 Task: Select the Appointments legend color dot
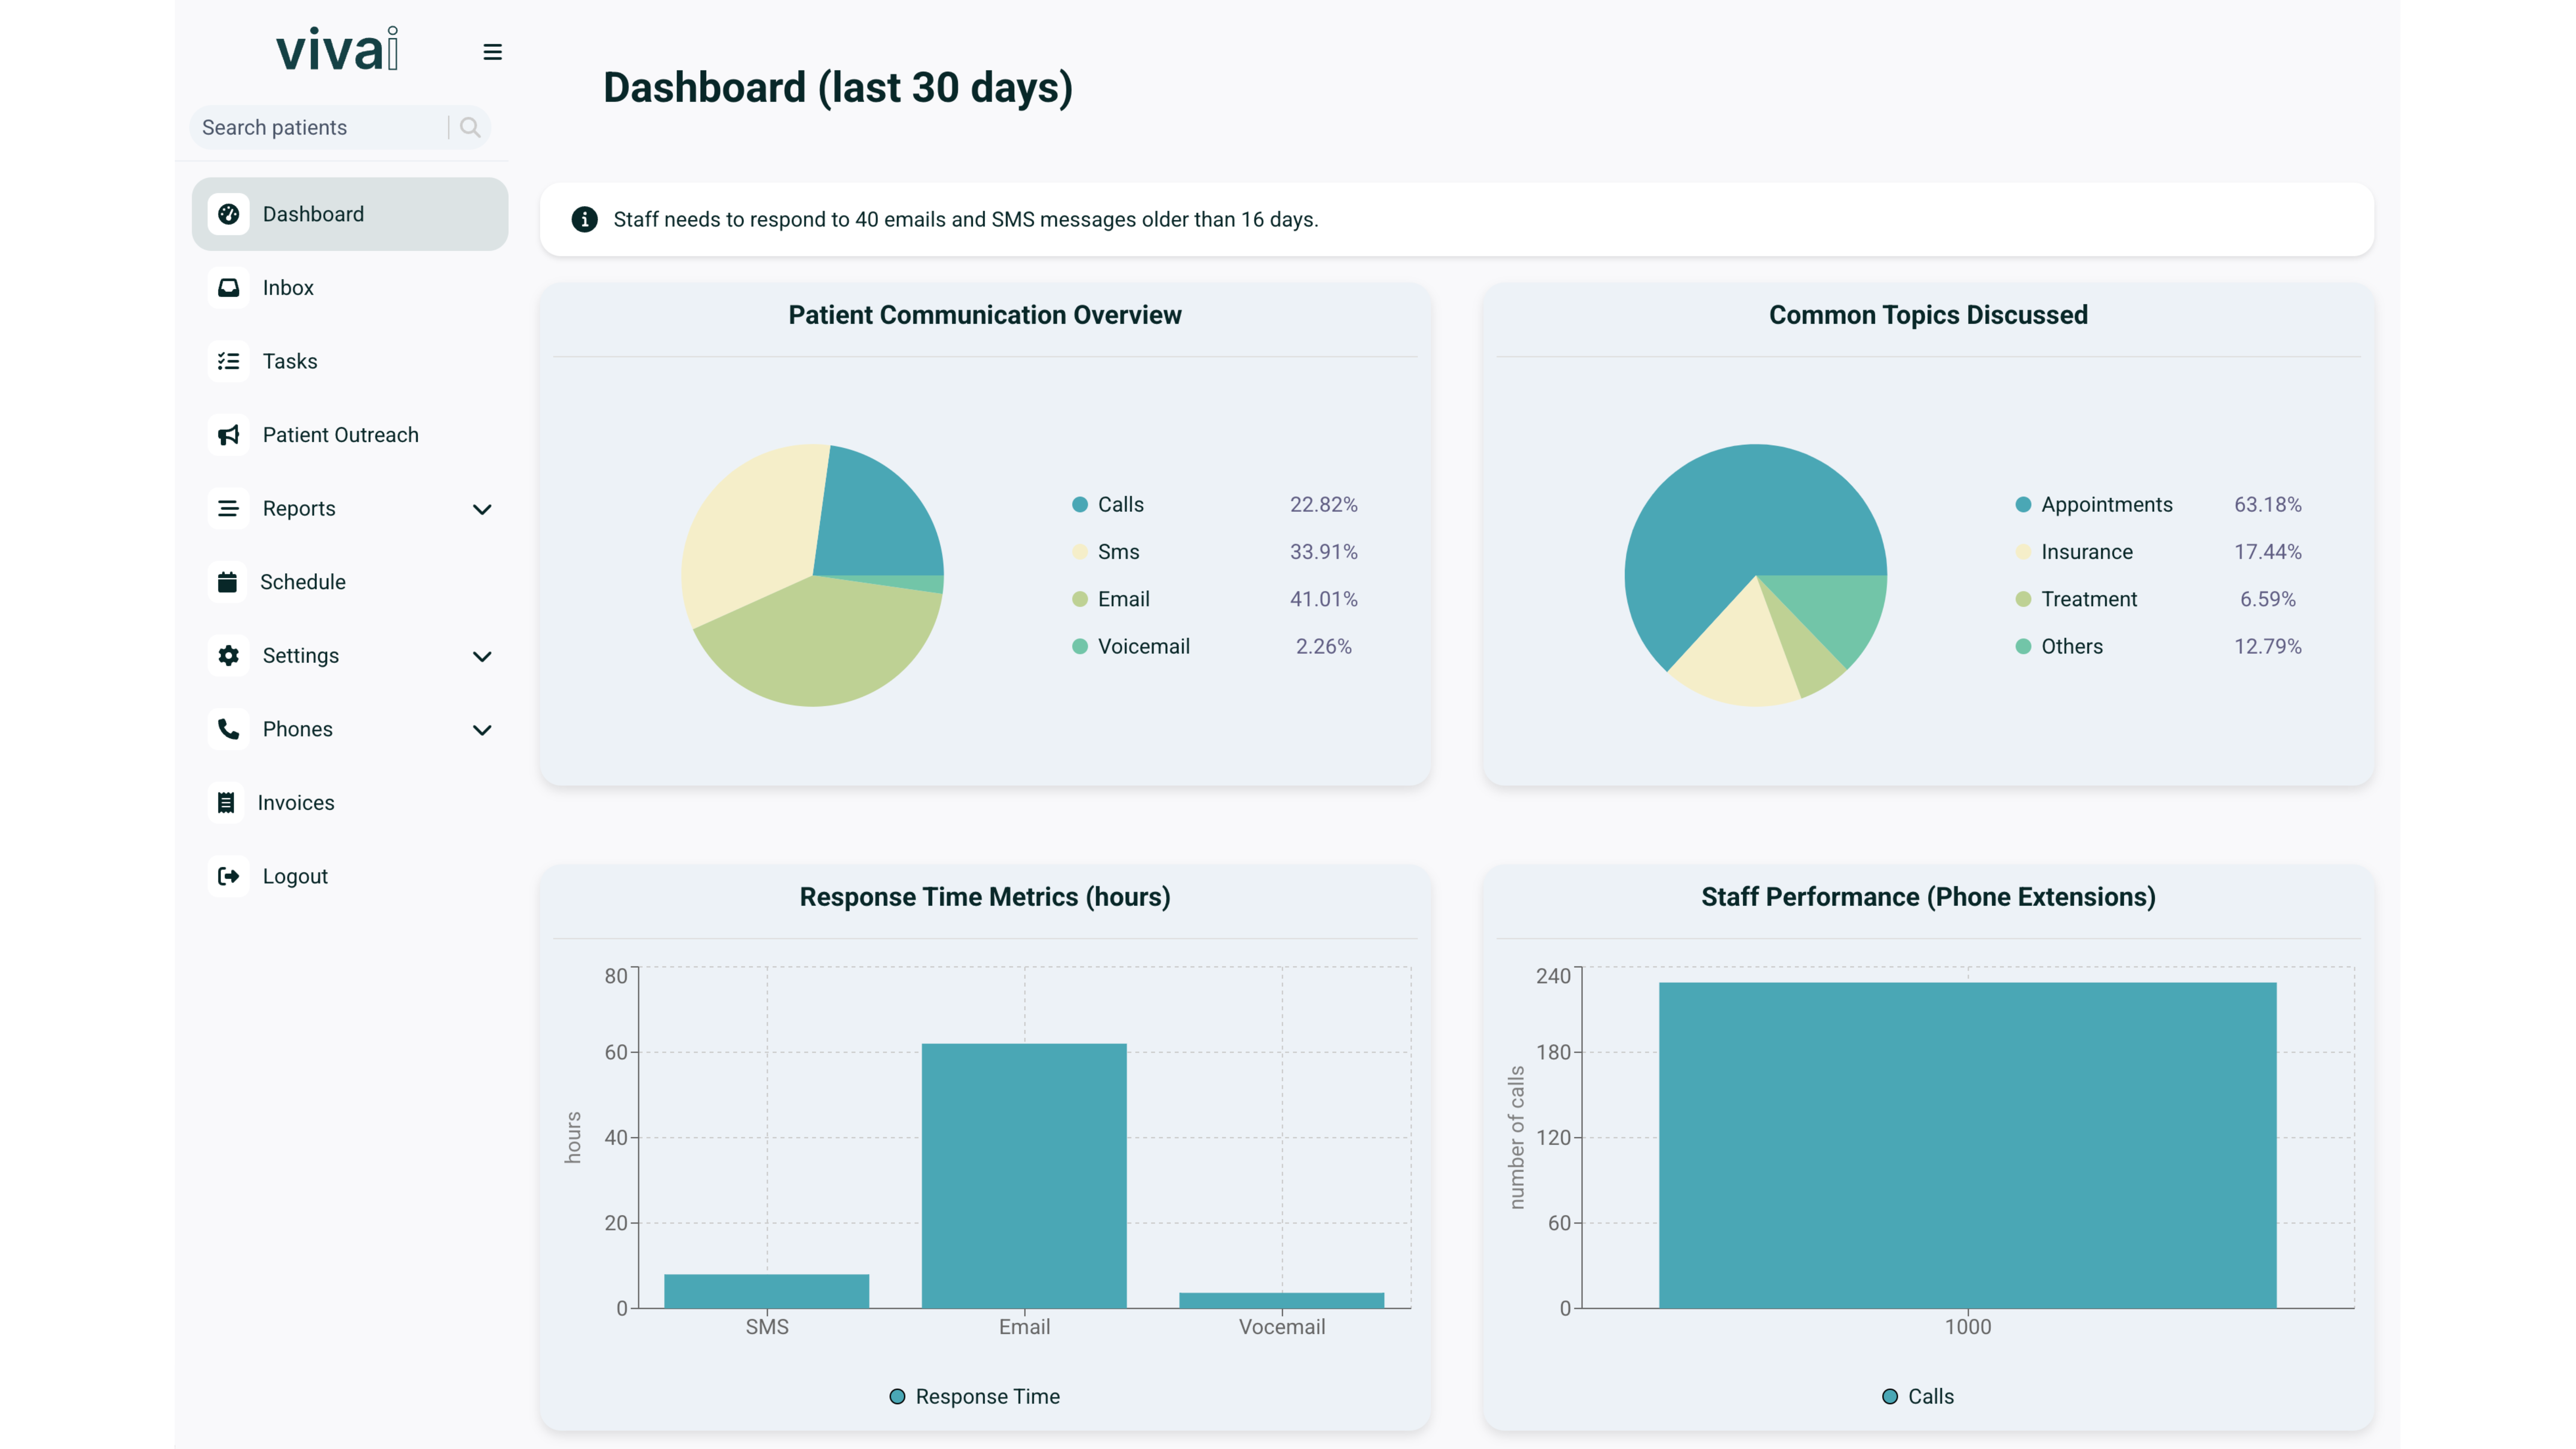point(2023,505)
